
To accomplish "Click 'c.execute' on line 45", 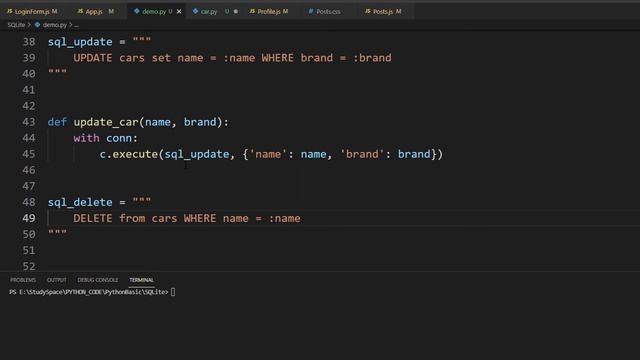I will 129,154.
